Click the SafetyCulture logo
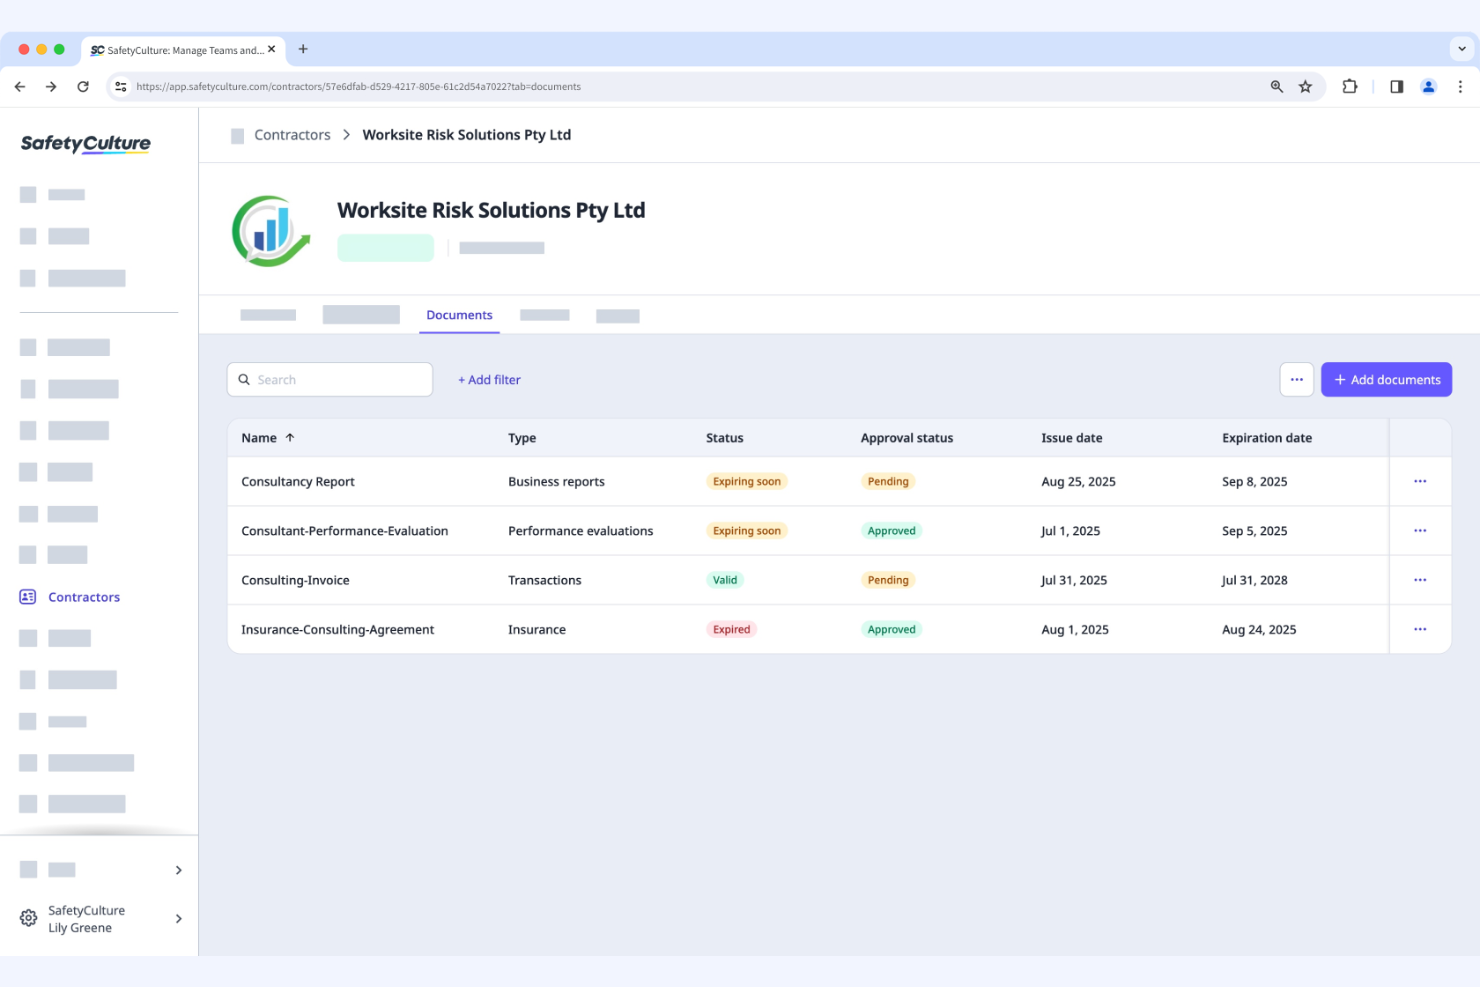 (x=84, y=143)
